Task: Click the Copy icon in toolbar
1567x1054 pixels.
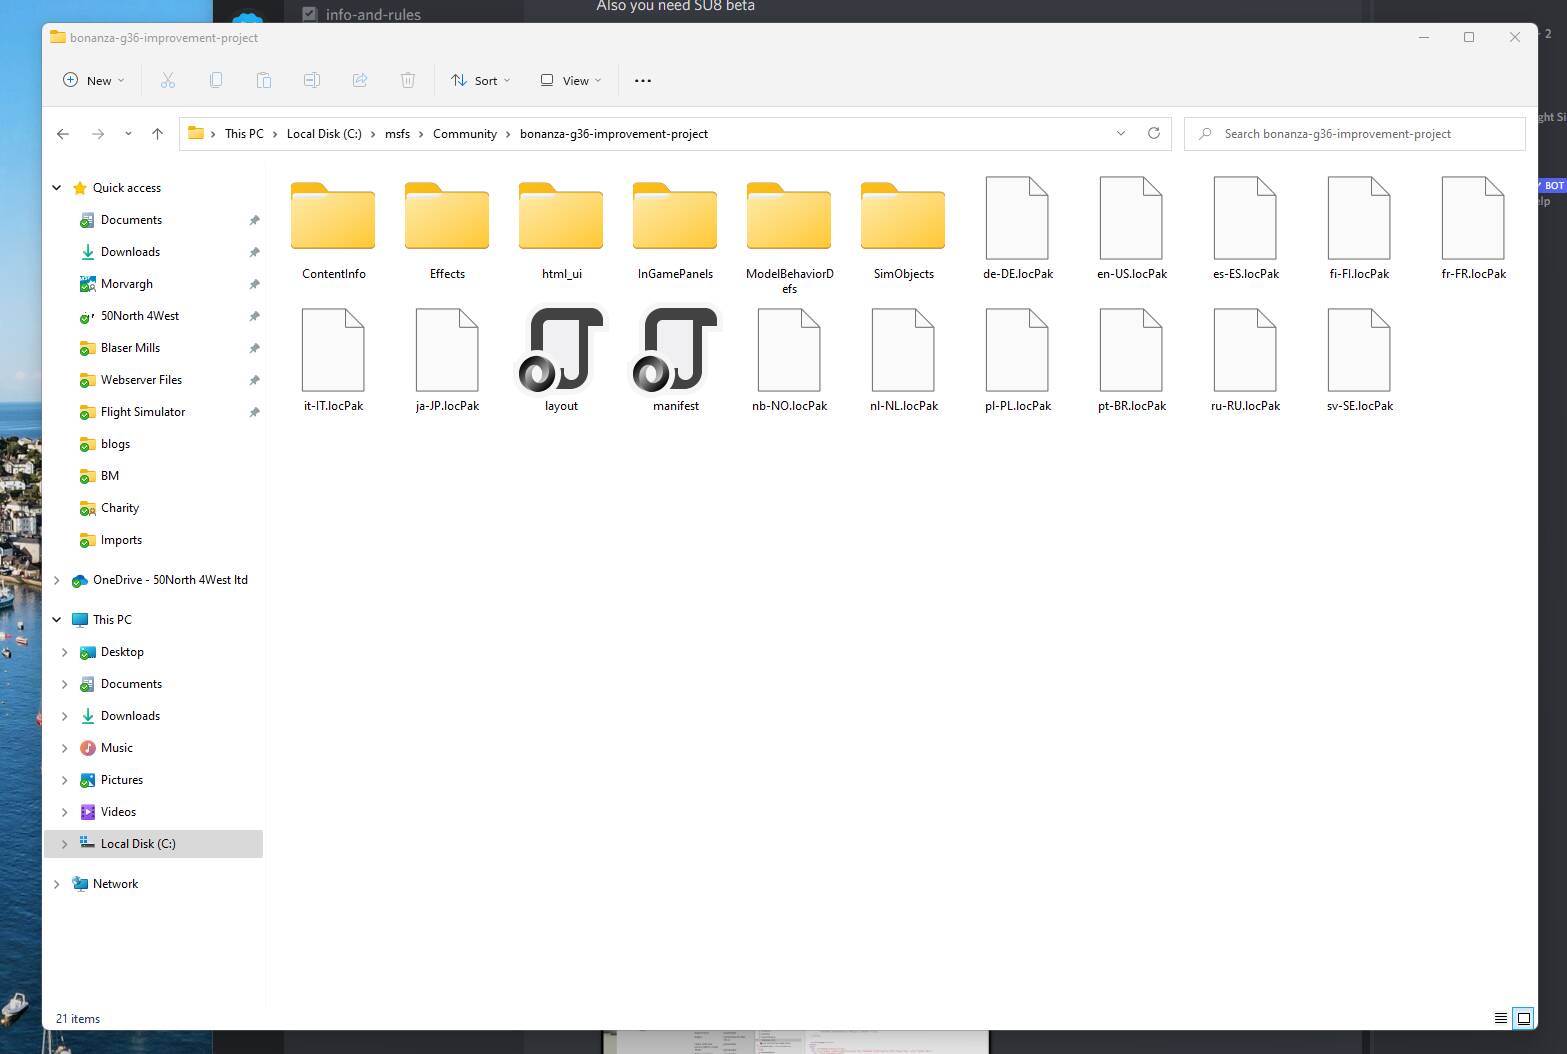Action: 216,80
